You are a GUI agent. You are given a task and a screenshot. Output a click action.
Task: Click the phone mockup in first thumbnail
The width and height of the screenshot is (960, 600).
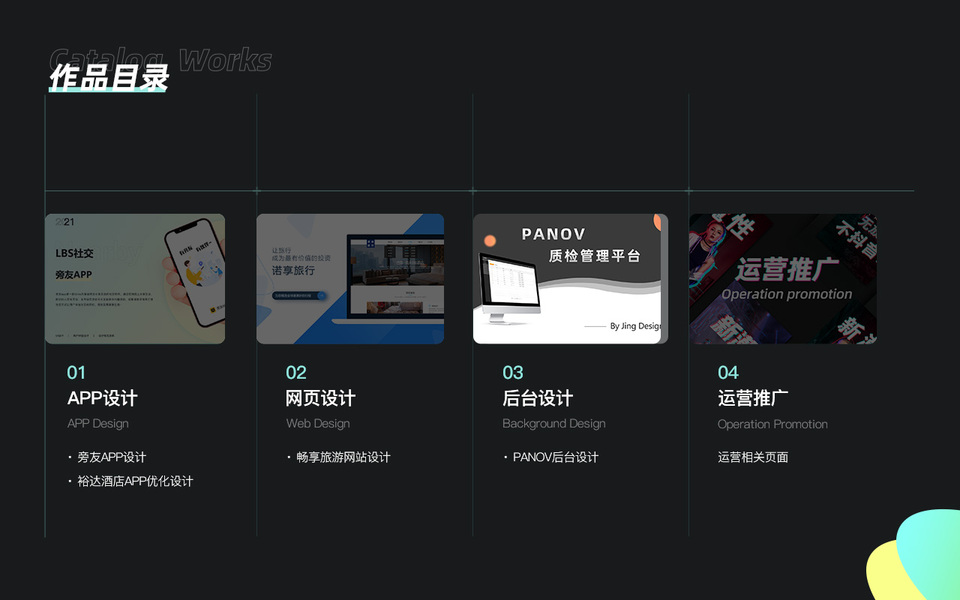[x=196, y=272]
